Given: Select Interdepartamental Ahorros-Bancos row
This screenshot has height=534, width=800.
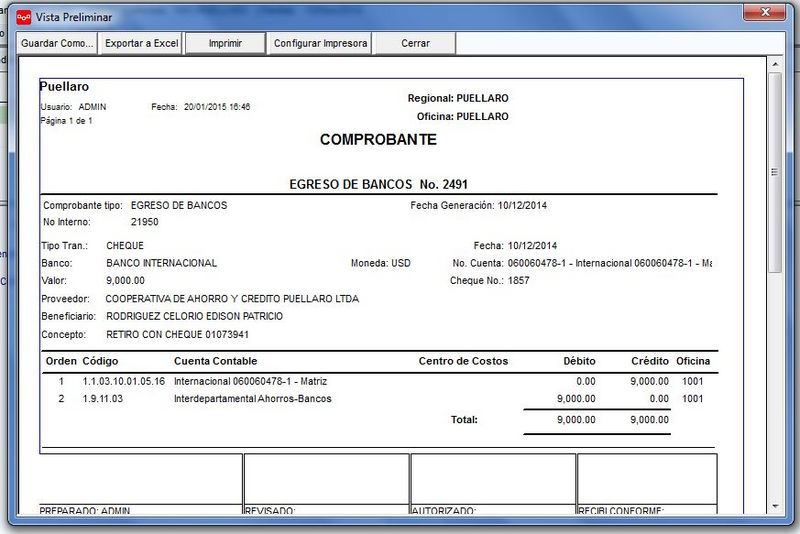Looking at the screenshot, I should (x=380, y=399).
